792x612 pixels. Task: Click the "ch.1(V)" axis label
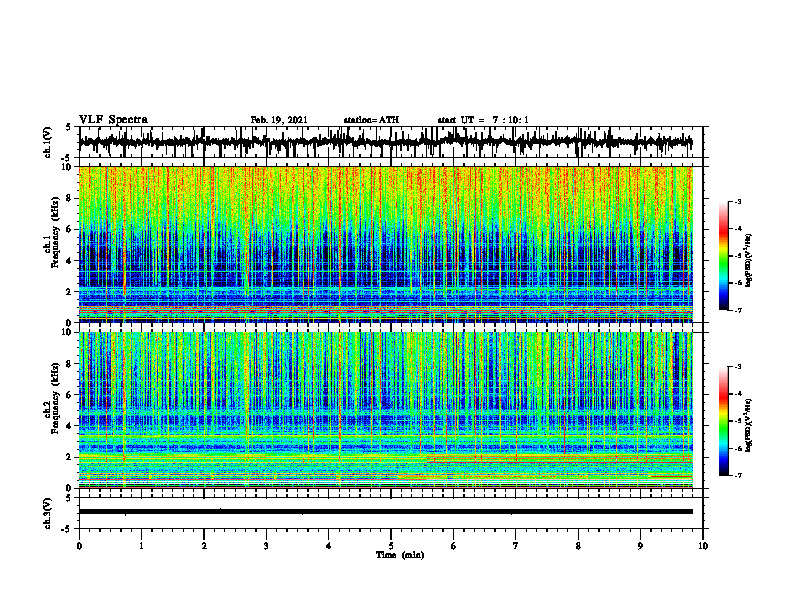(x=48, y=142)
